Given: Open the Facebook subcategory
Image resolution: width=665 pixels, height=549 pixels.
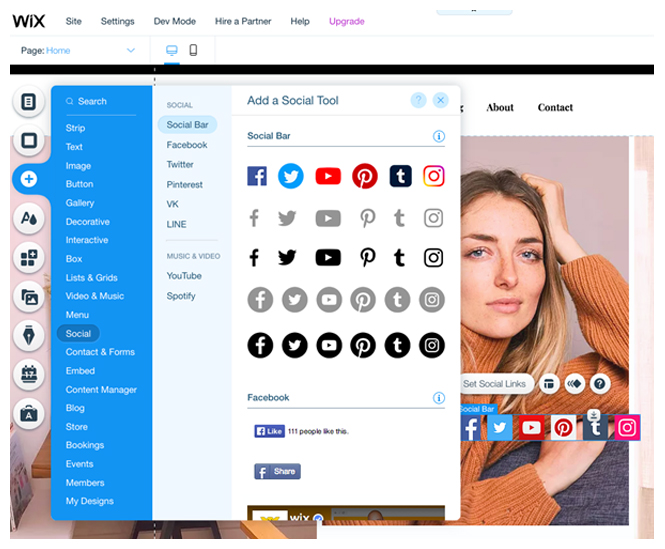Looking at the screenshot, I should (187, 145).
